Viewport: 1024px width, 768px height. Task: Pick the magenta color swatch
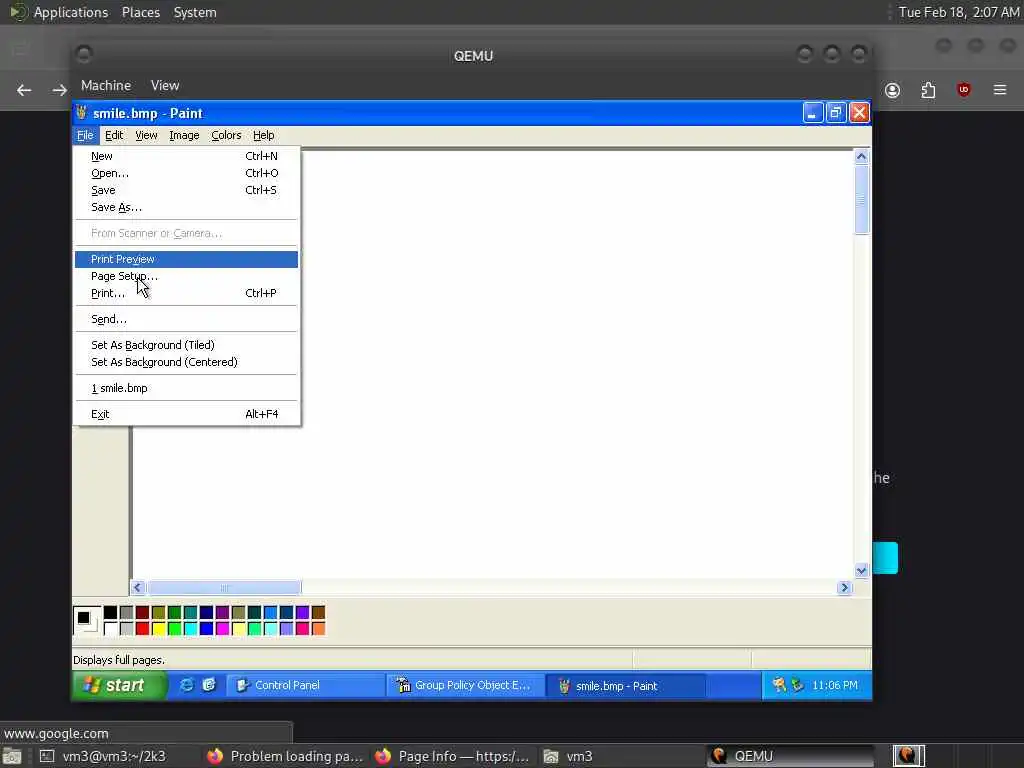[x=223, y=629]
